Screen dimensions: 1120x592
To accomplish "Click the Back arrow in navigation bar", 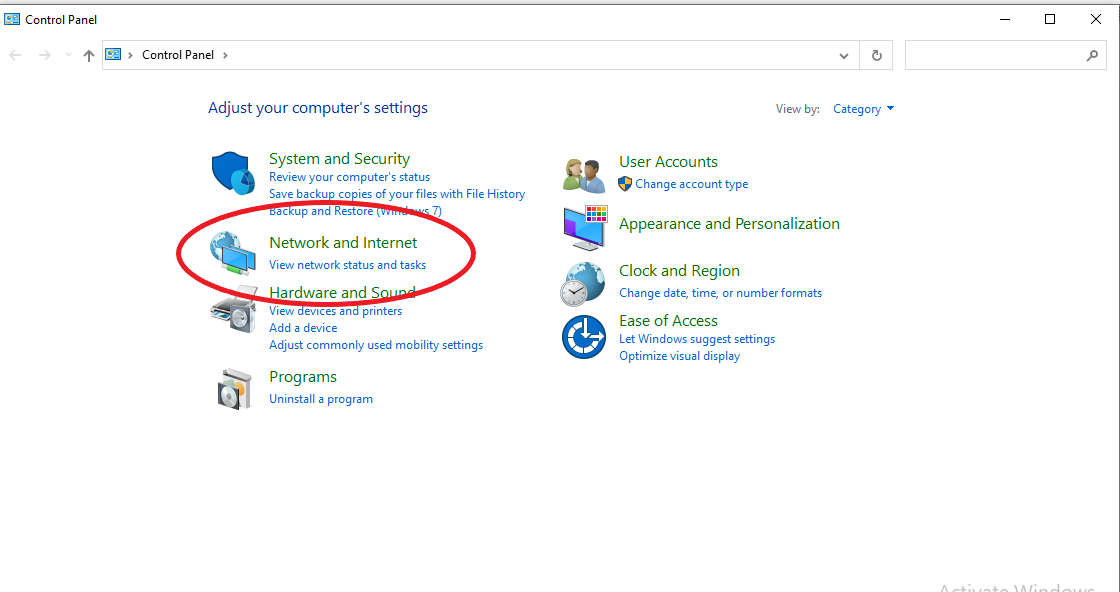I will (x=15, y=55).
